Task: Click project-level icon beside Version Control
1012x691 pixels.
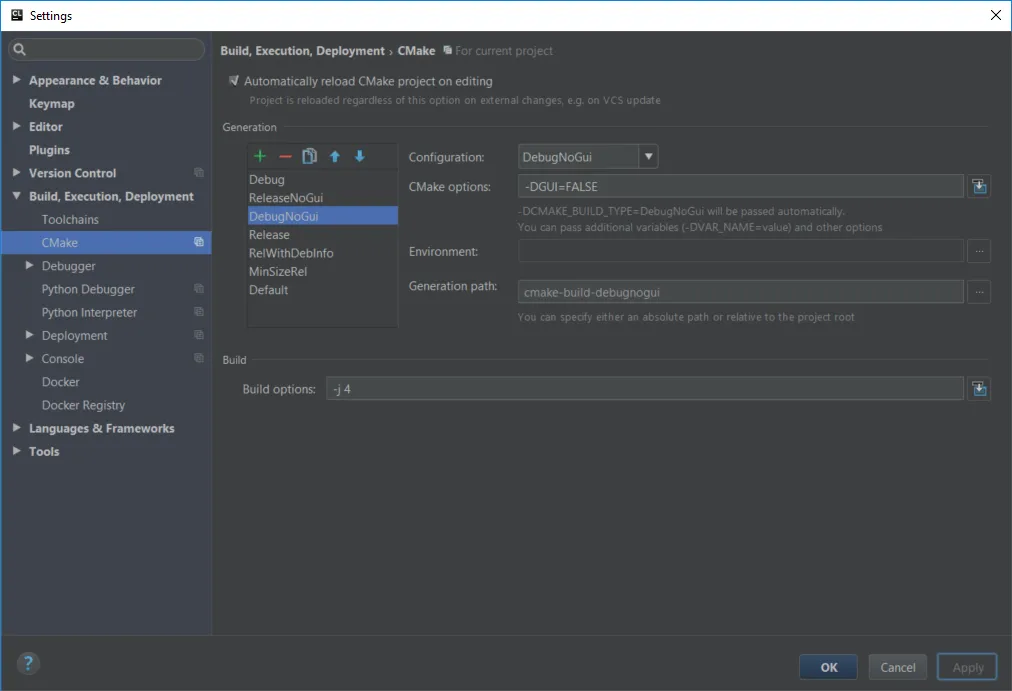Action: (199, 173)
